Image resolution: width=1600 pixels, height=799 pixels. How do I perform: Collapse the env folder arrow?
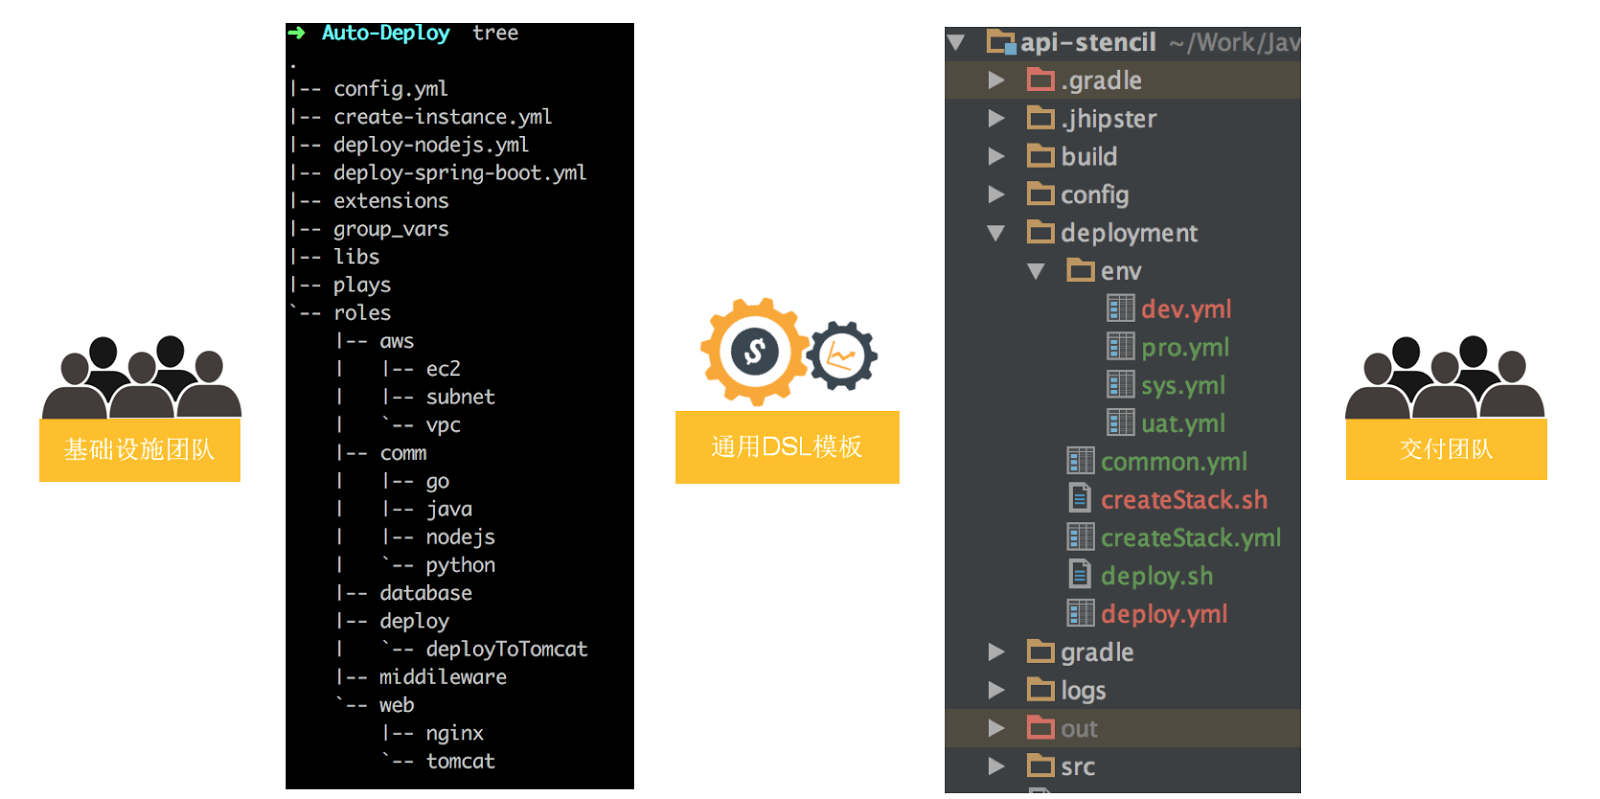(1036, 271)
